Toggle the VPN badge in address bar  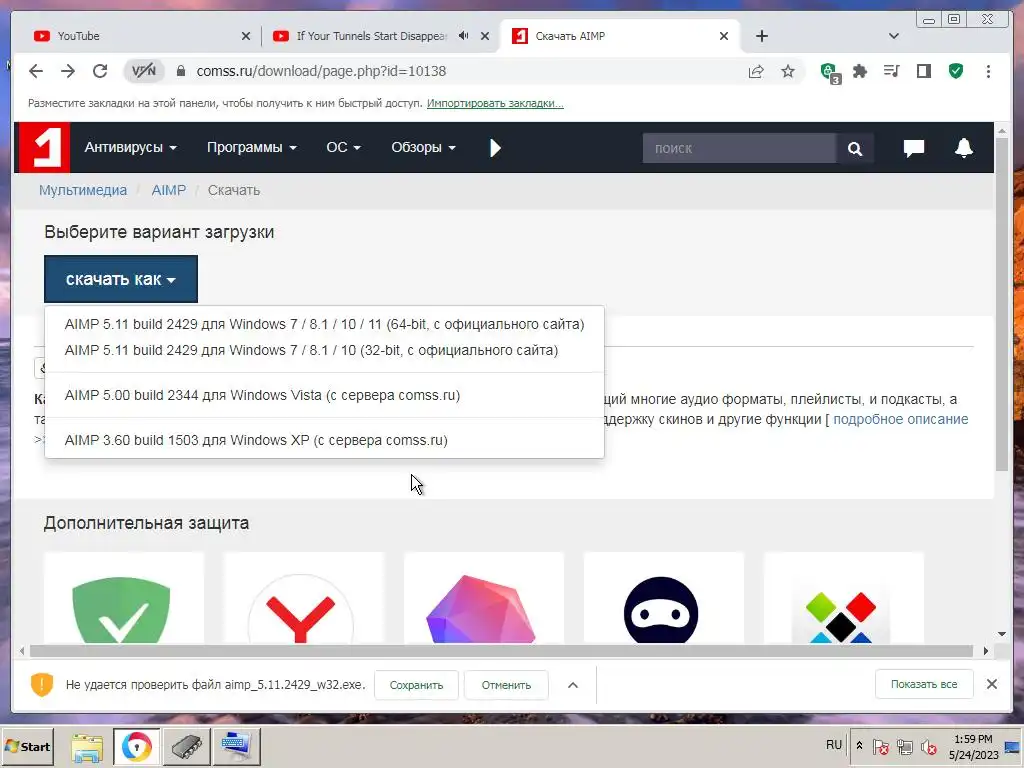click(x=144, y=71)
